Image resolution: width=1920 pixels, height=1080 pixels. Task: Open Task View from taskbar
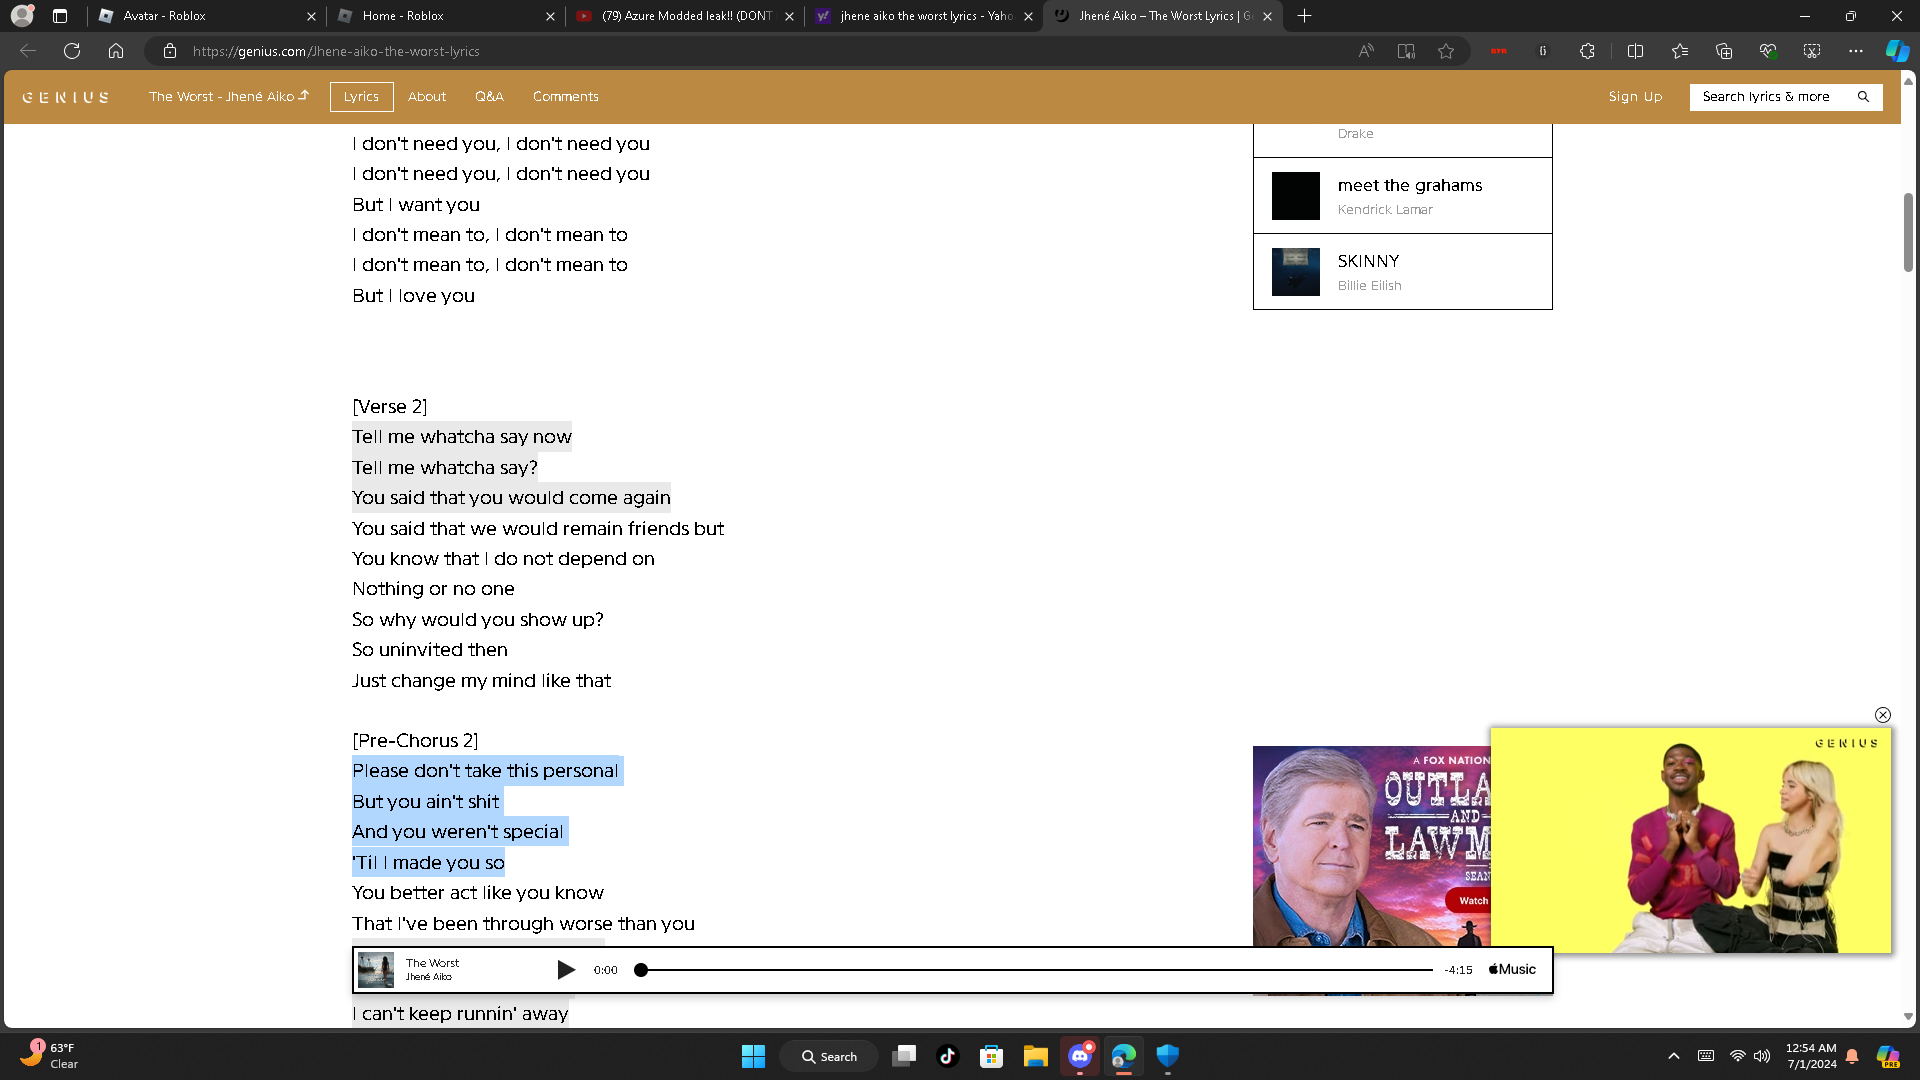click(904, 1056)
